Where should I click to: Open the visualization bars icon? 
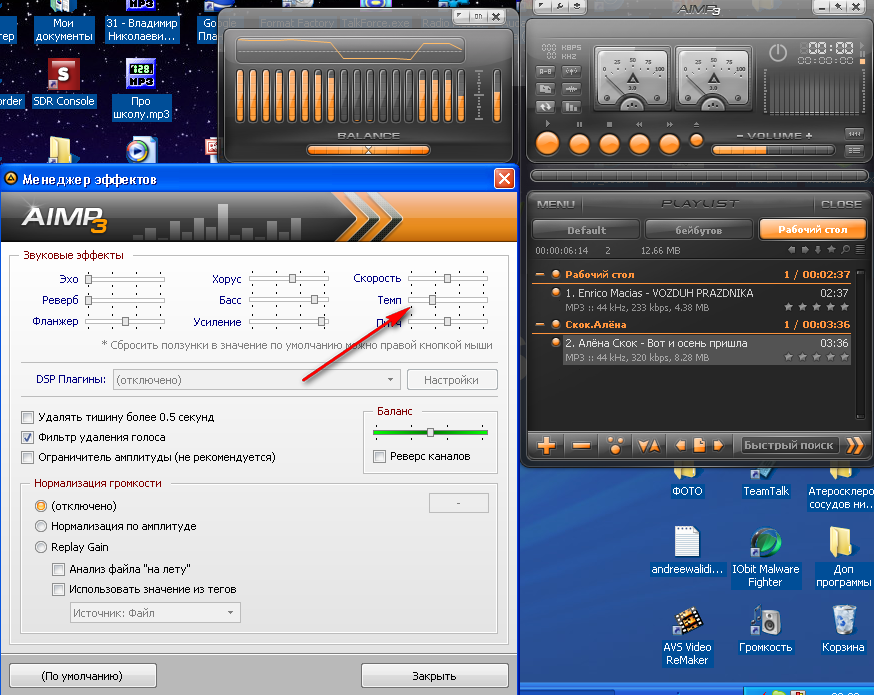[x=571, y=106]
